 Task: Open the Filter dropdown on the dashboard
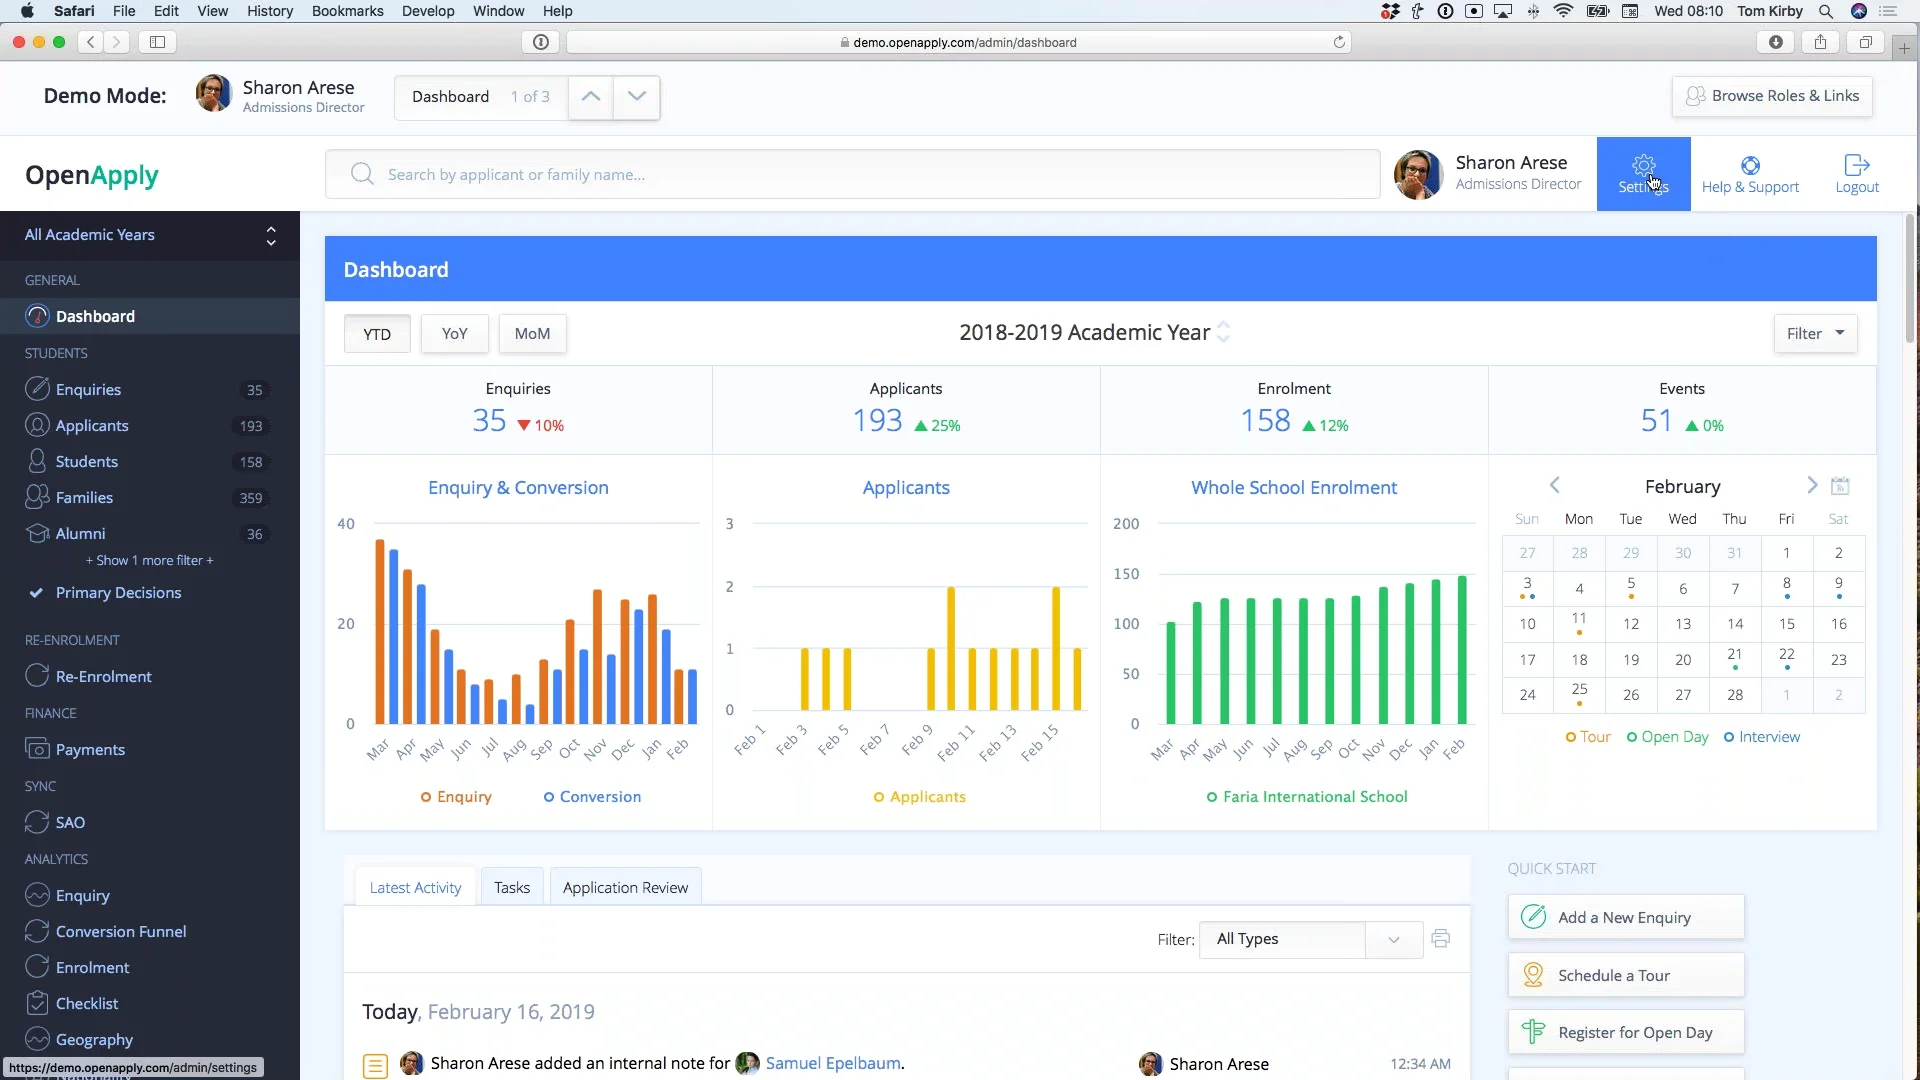pyautogui.click(x=1814, y=333)
